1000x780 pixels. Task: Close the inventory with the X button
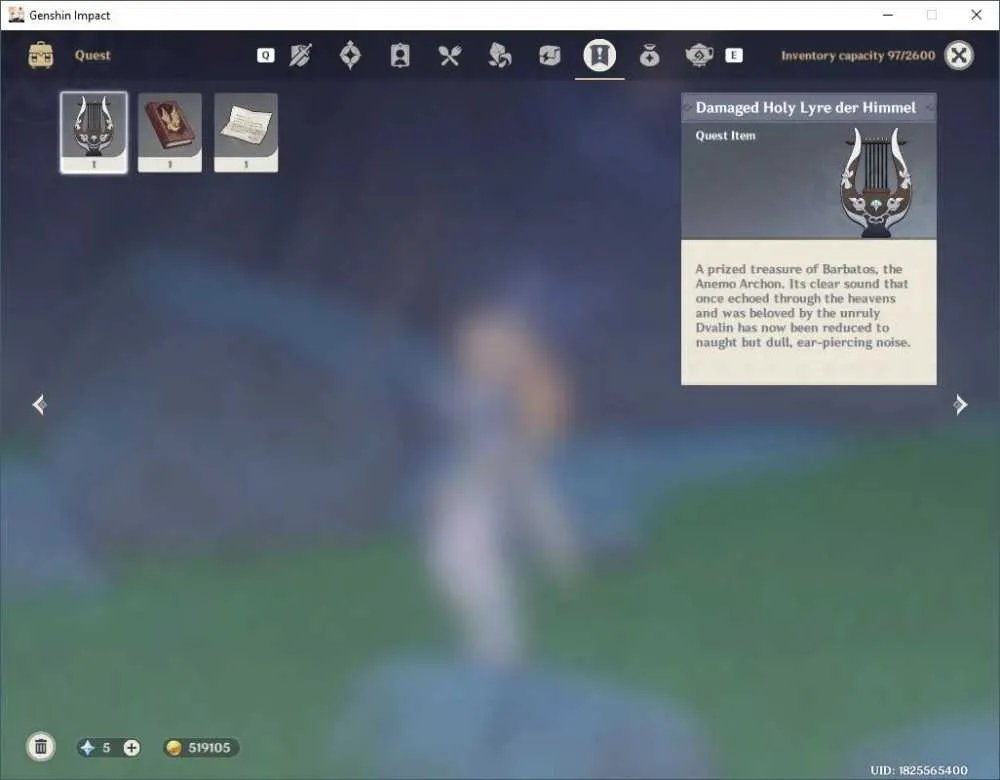pyautogui.click(x=959, y=55)
